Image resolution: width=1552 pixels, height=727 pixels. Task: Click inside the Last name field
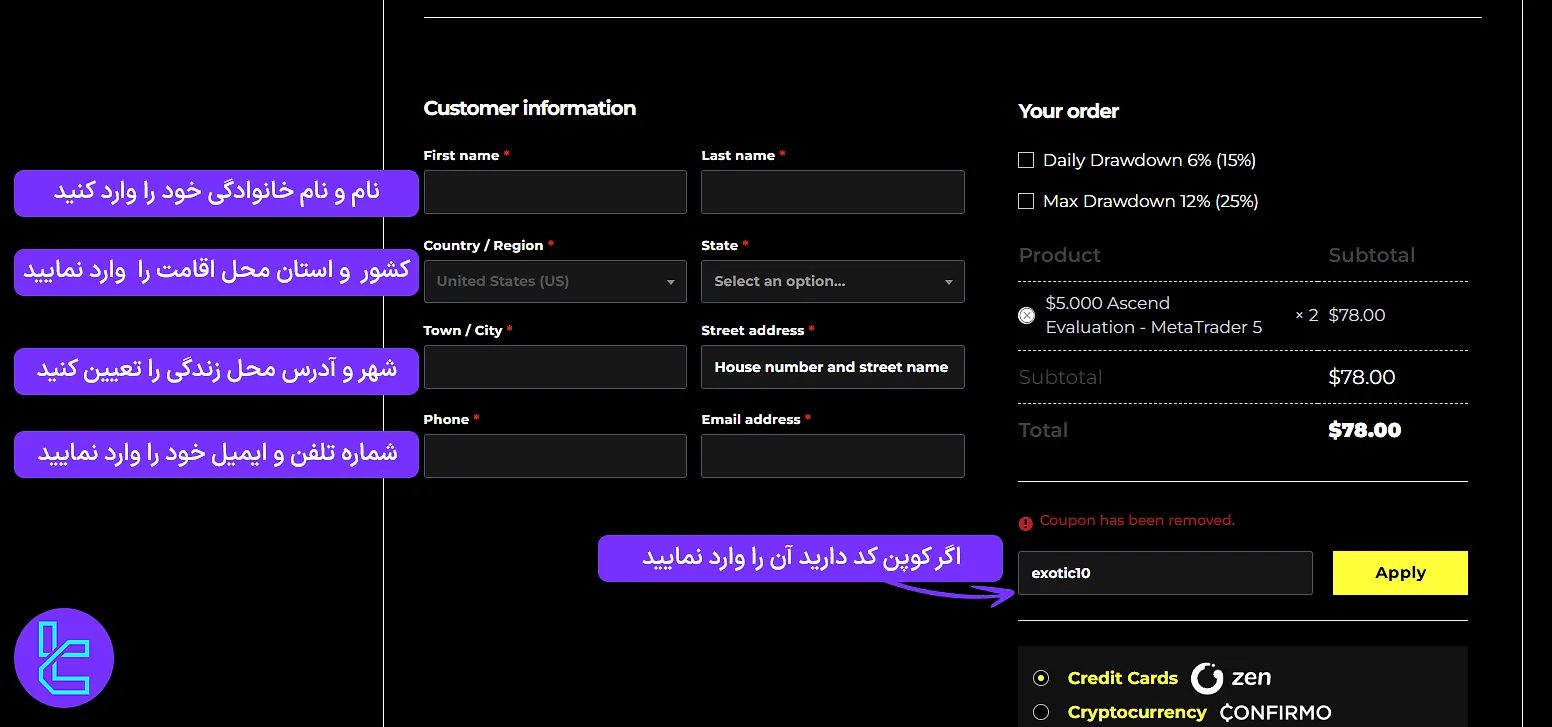pyautogui.click(x=832, y=191)
